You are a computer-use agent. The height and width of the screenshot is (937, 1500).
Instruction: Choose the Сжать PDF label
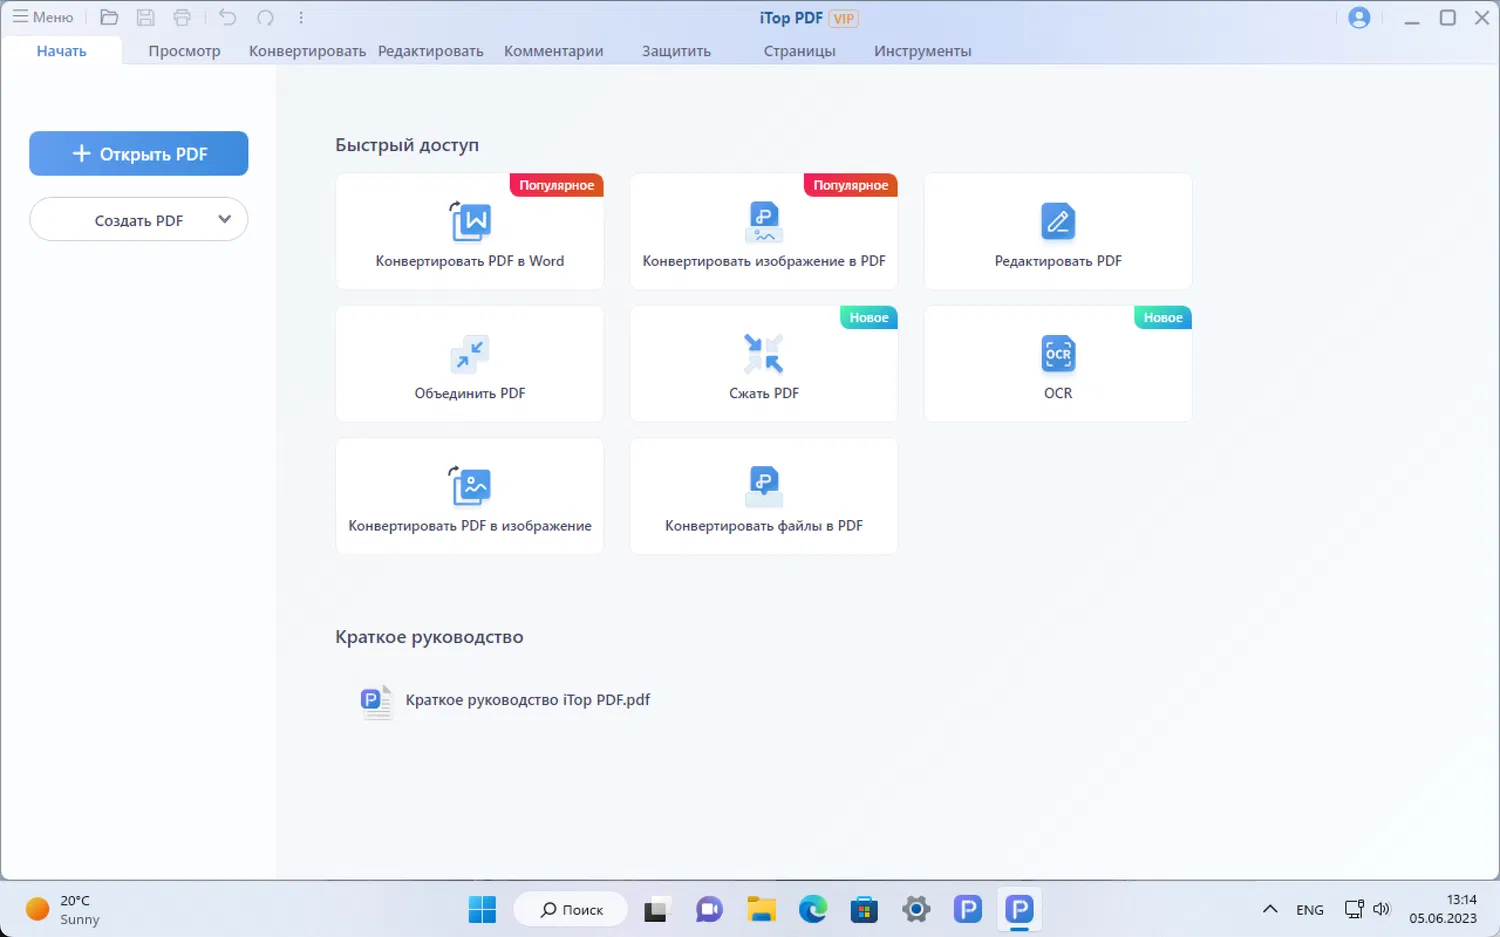pyautogui.click(x=764, y=393)
